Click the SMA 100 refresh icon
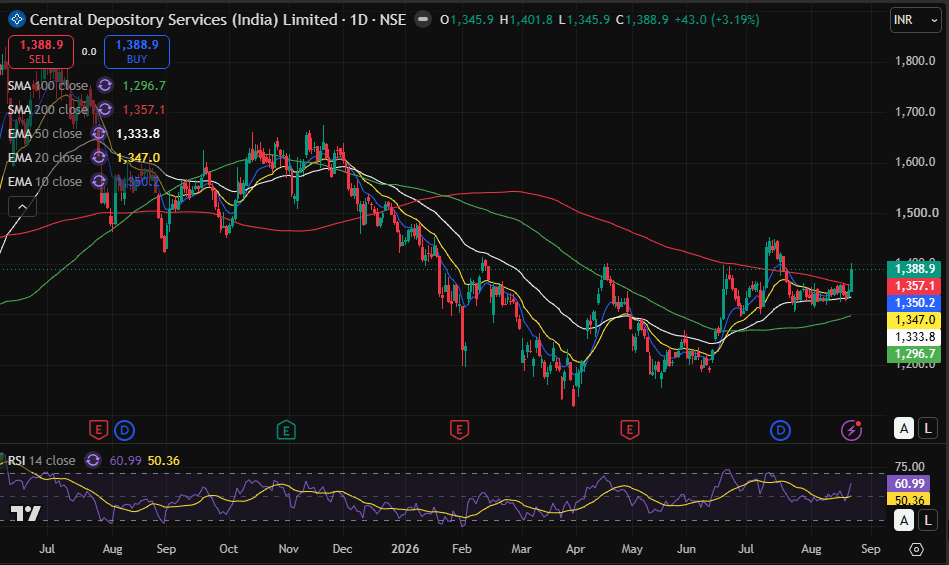The image size is (949, 565). click(x=105, y=85)
